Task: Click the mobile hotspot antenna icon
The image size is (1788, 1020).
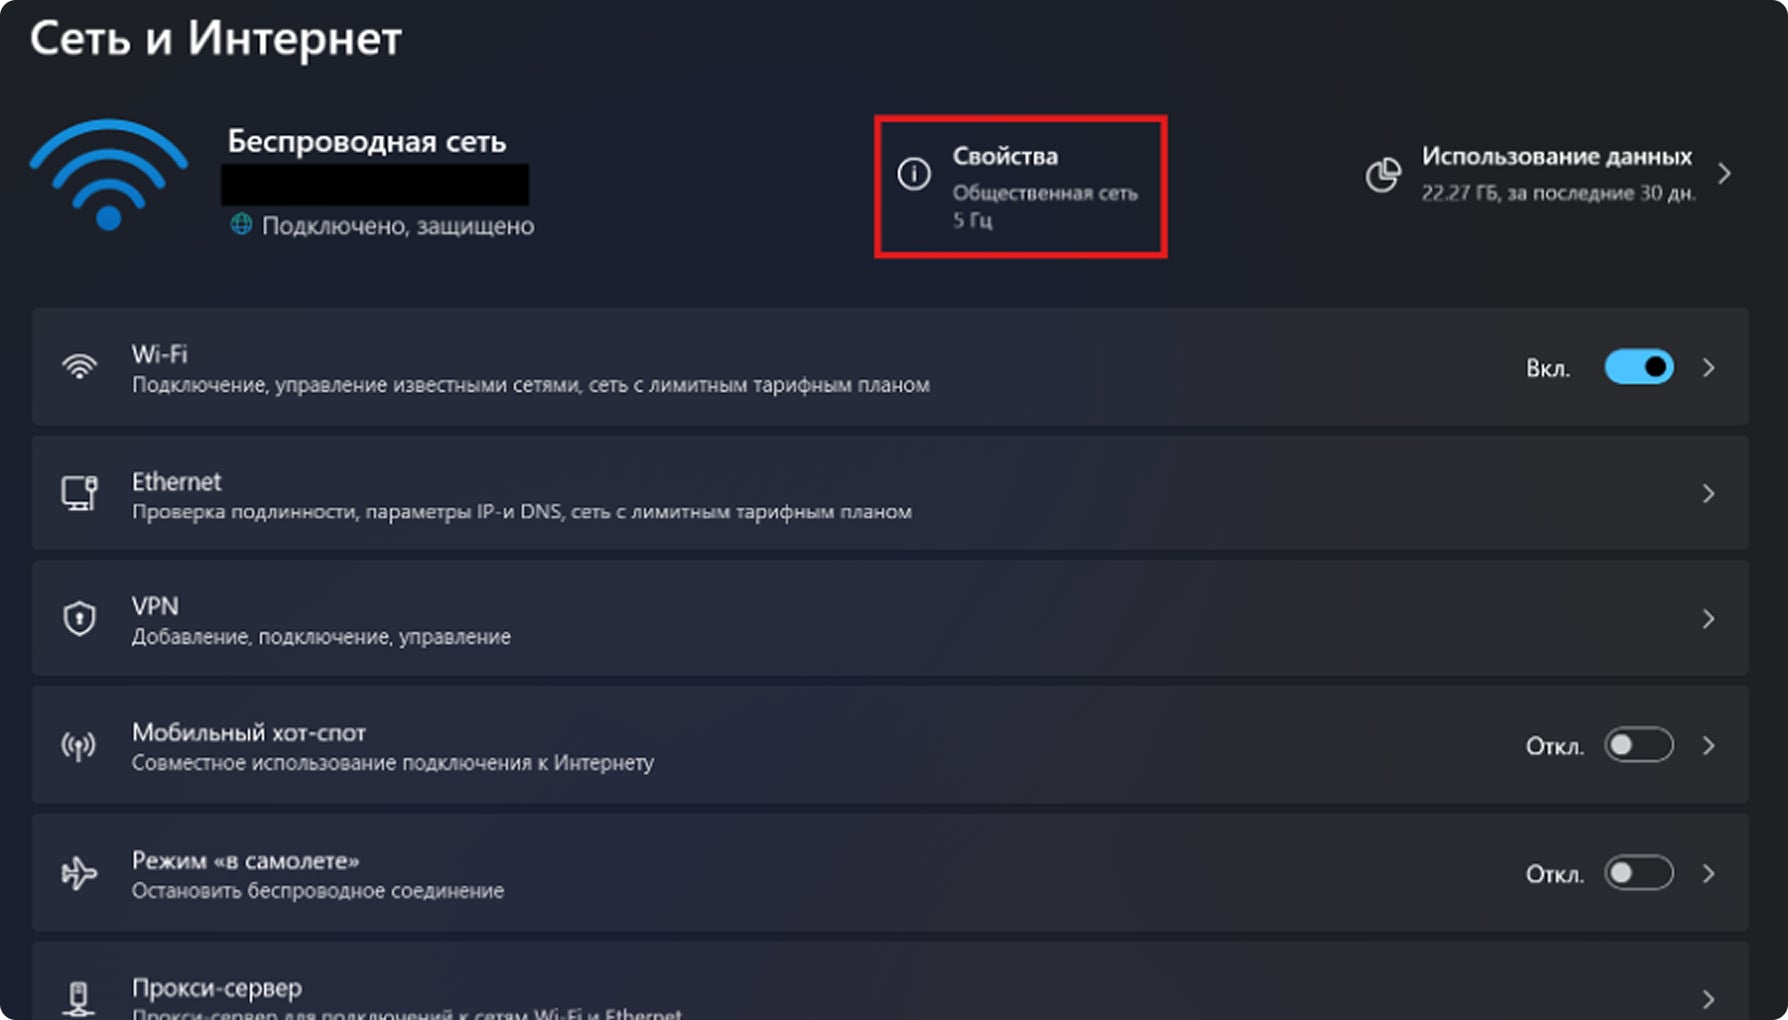Action: tap(79, 746)
